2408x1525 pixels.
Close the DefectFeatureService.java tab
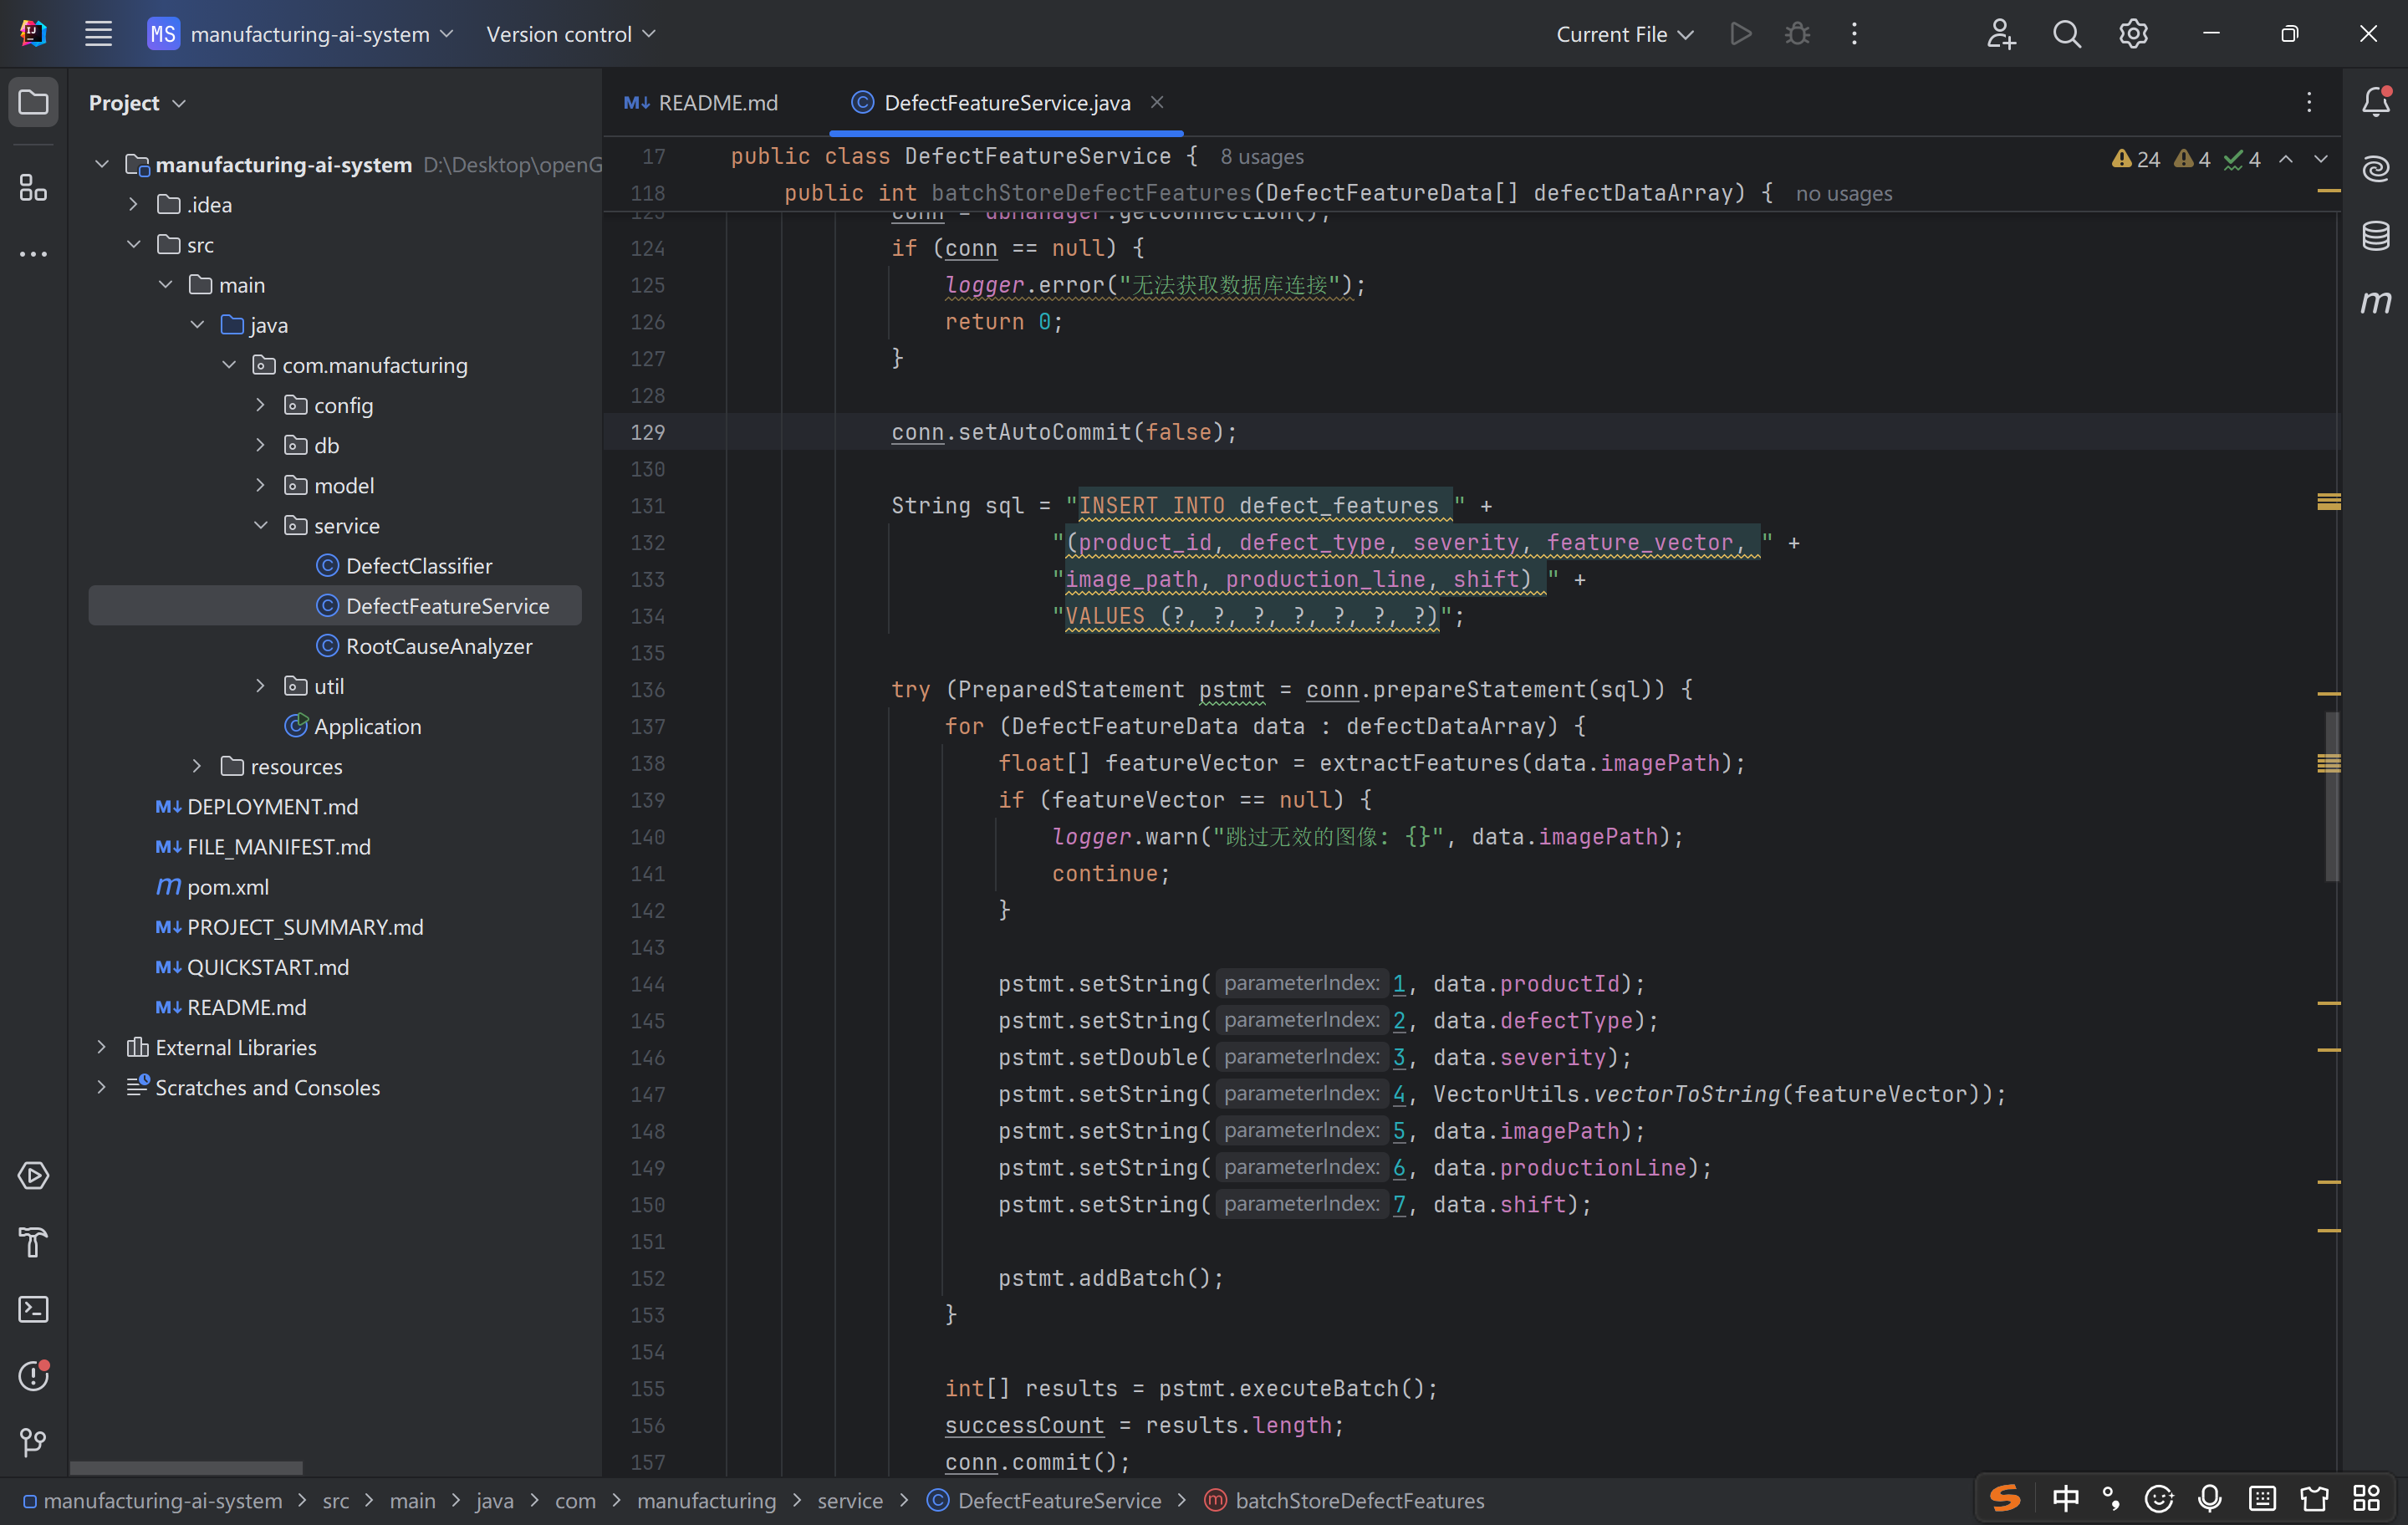(x=1157, y=102)
